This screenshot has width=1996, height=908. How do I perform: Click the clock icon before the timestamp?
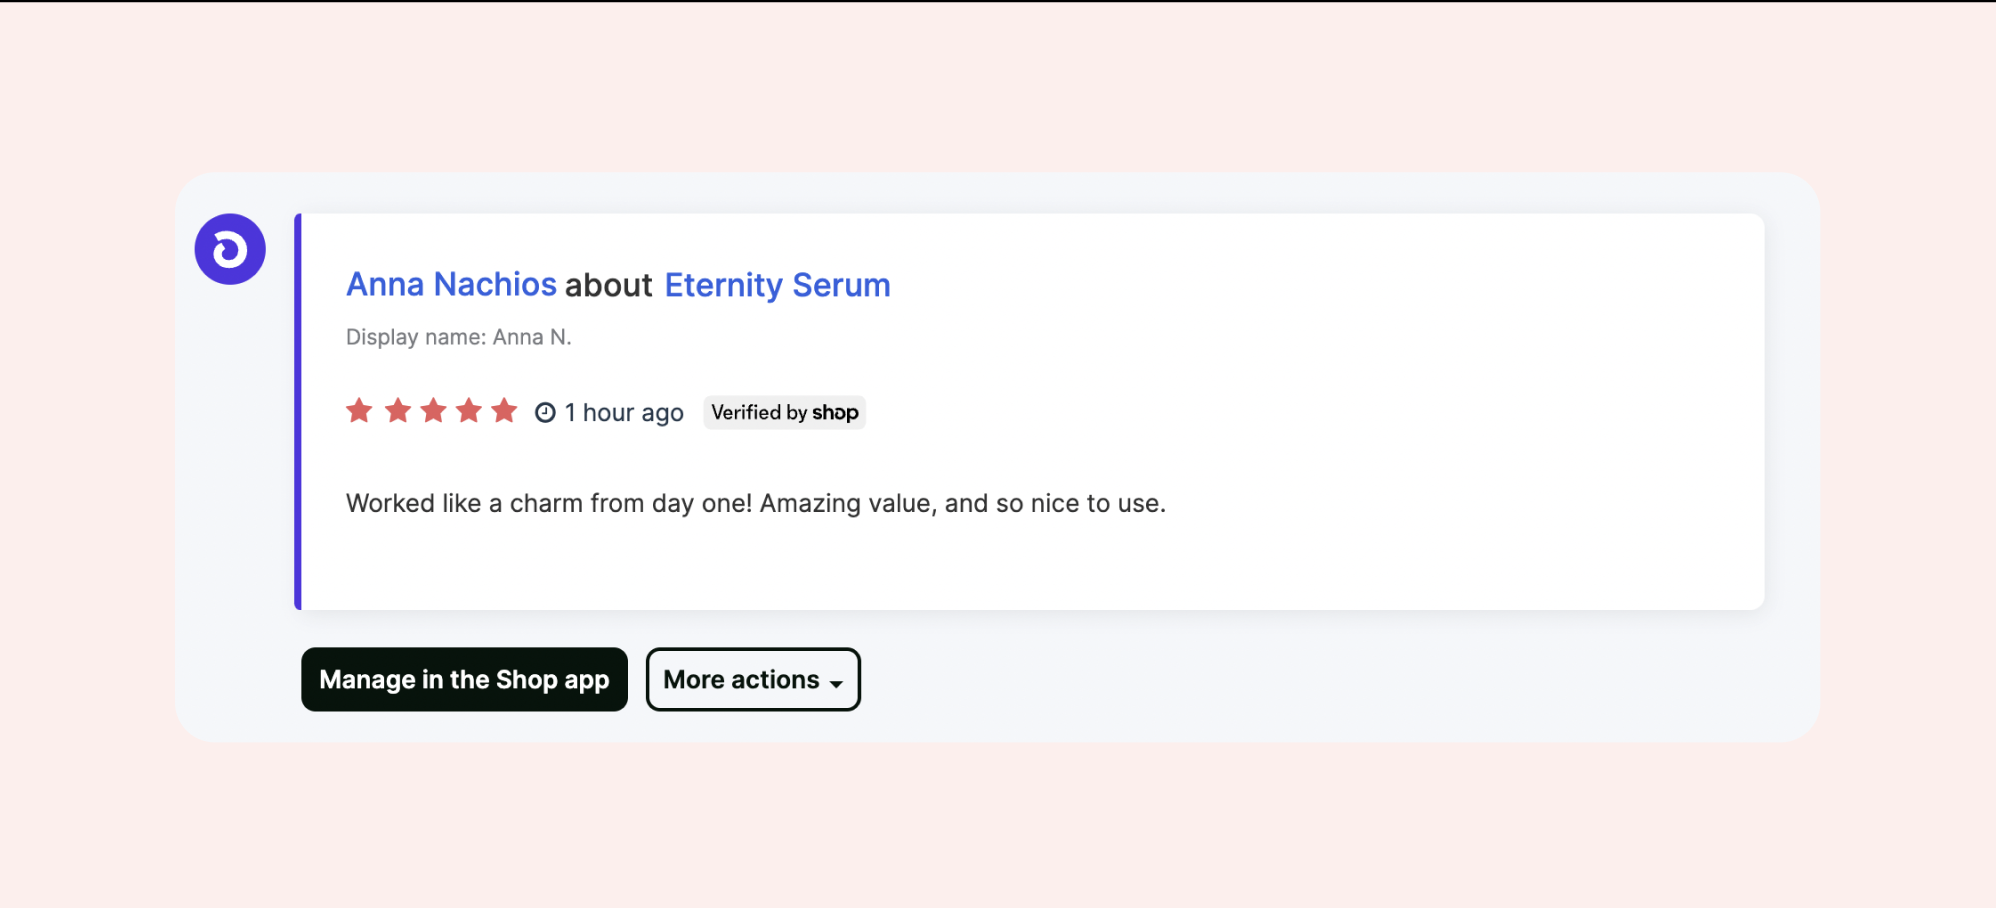pyautogui.click(x=545, y=412)
